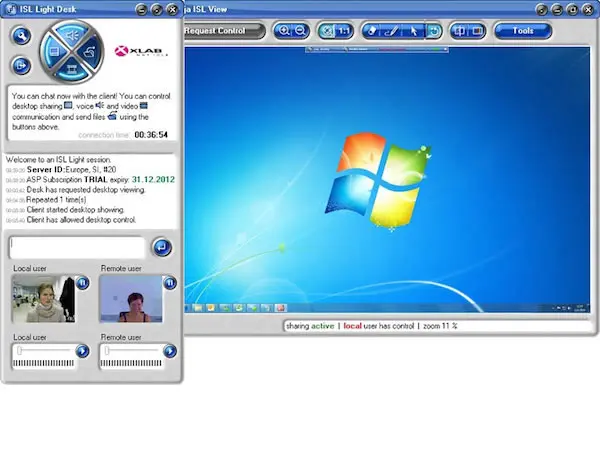The height and width of the screenshot is (450, 600).
Task: Open the Tools dropdown menu
Action: [x=523, y=31]
